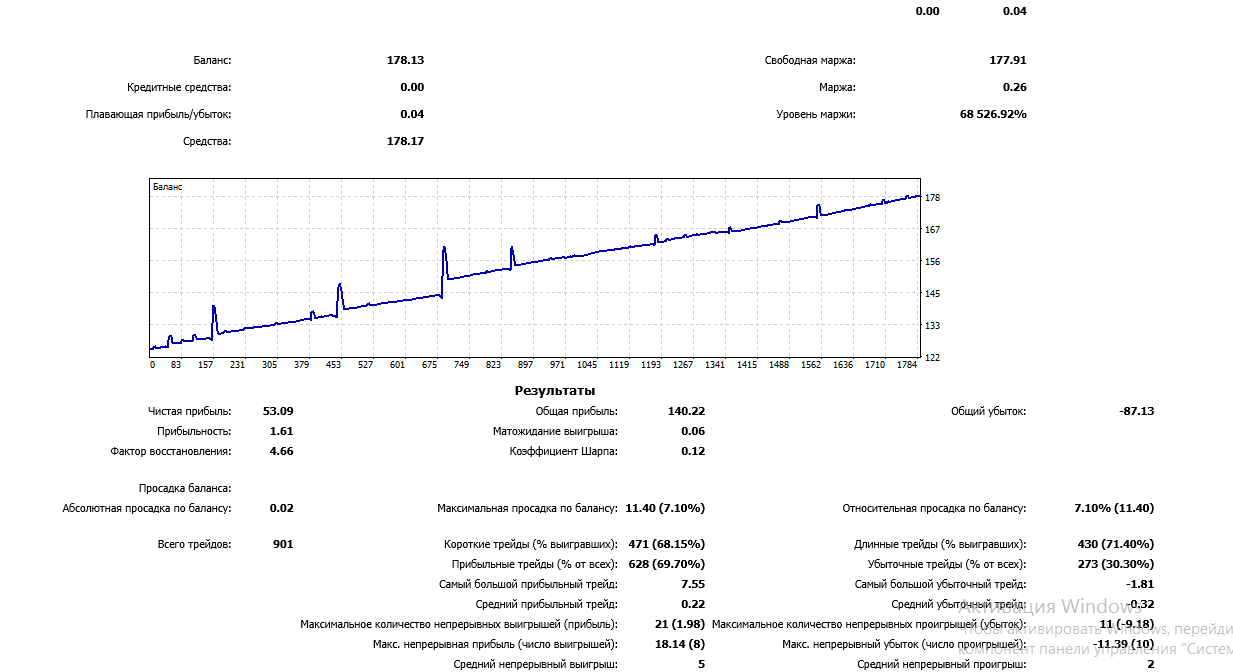Select the Уровень маржи label
The image size is (1233, 672).
816,114
